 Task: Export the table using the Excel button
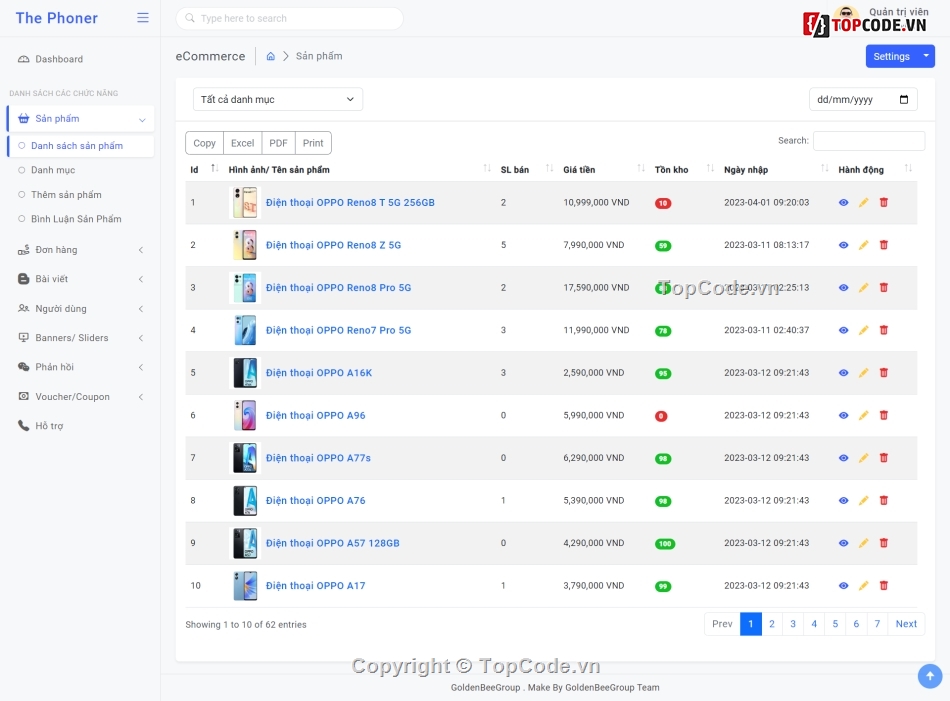[243, 143]
